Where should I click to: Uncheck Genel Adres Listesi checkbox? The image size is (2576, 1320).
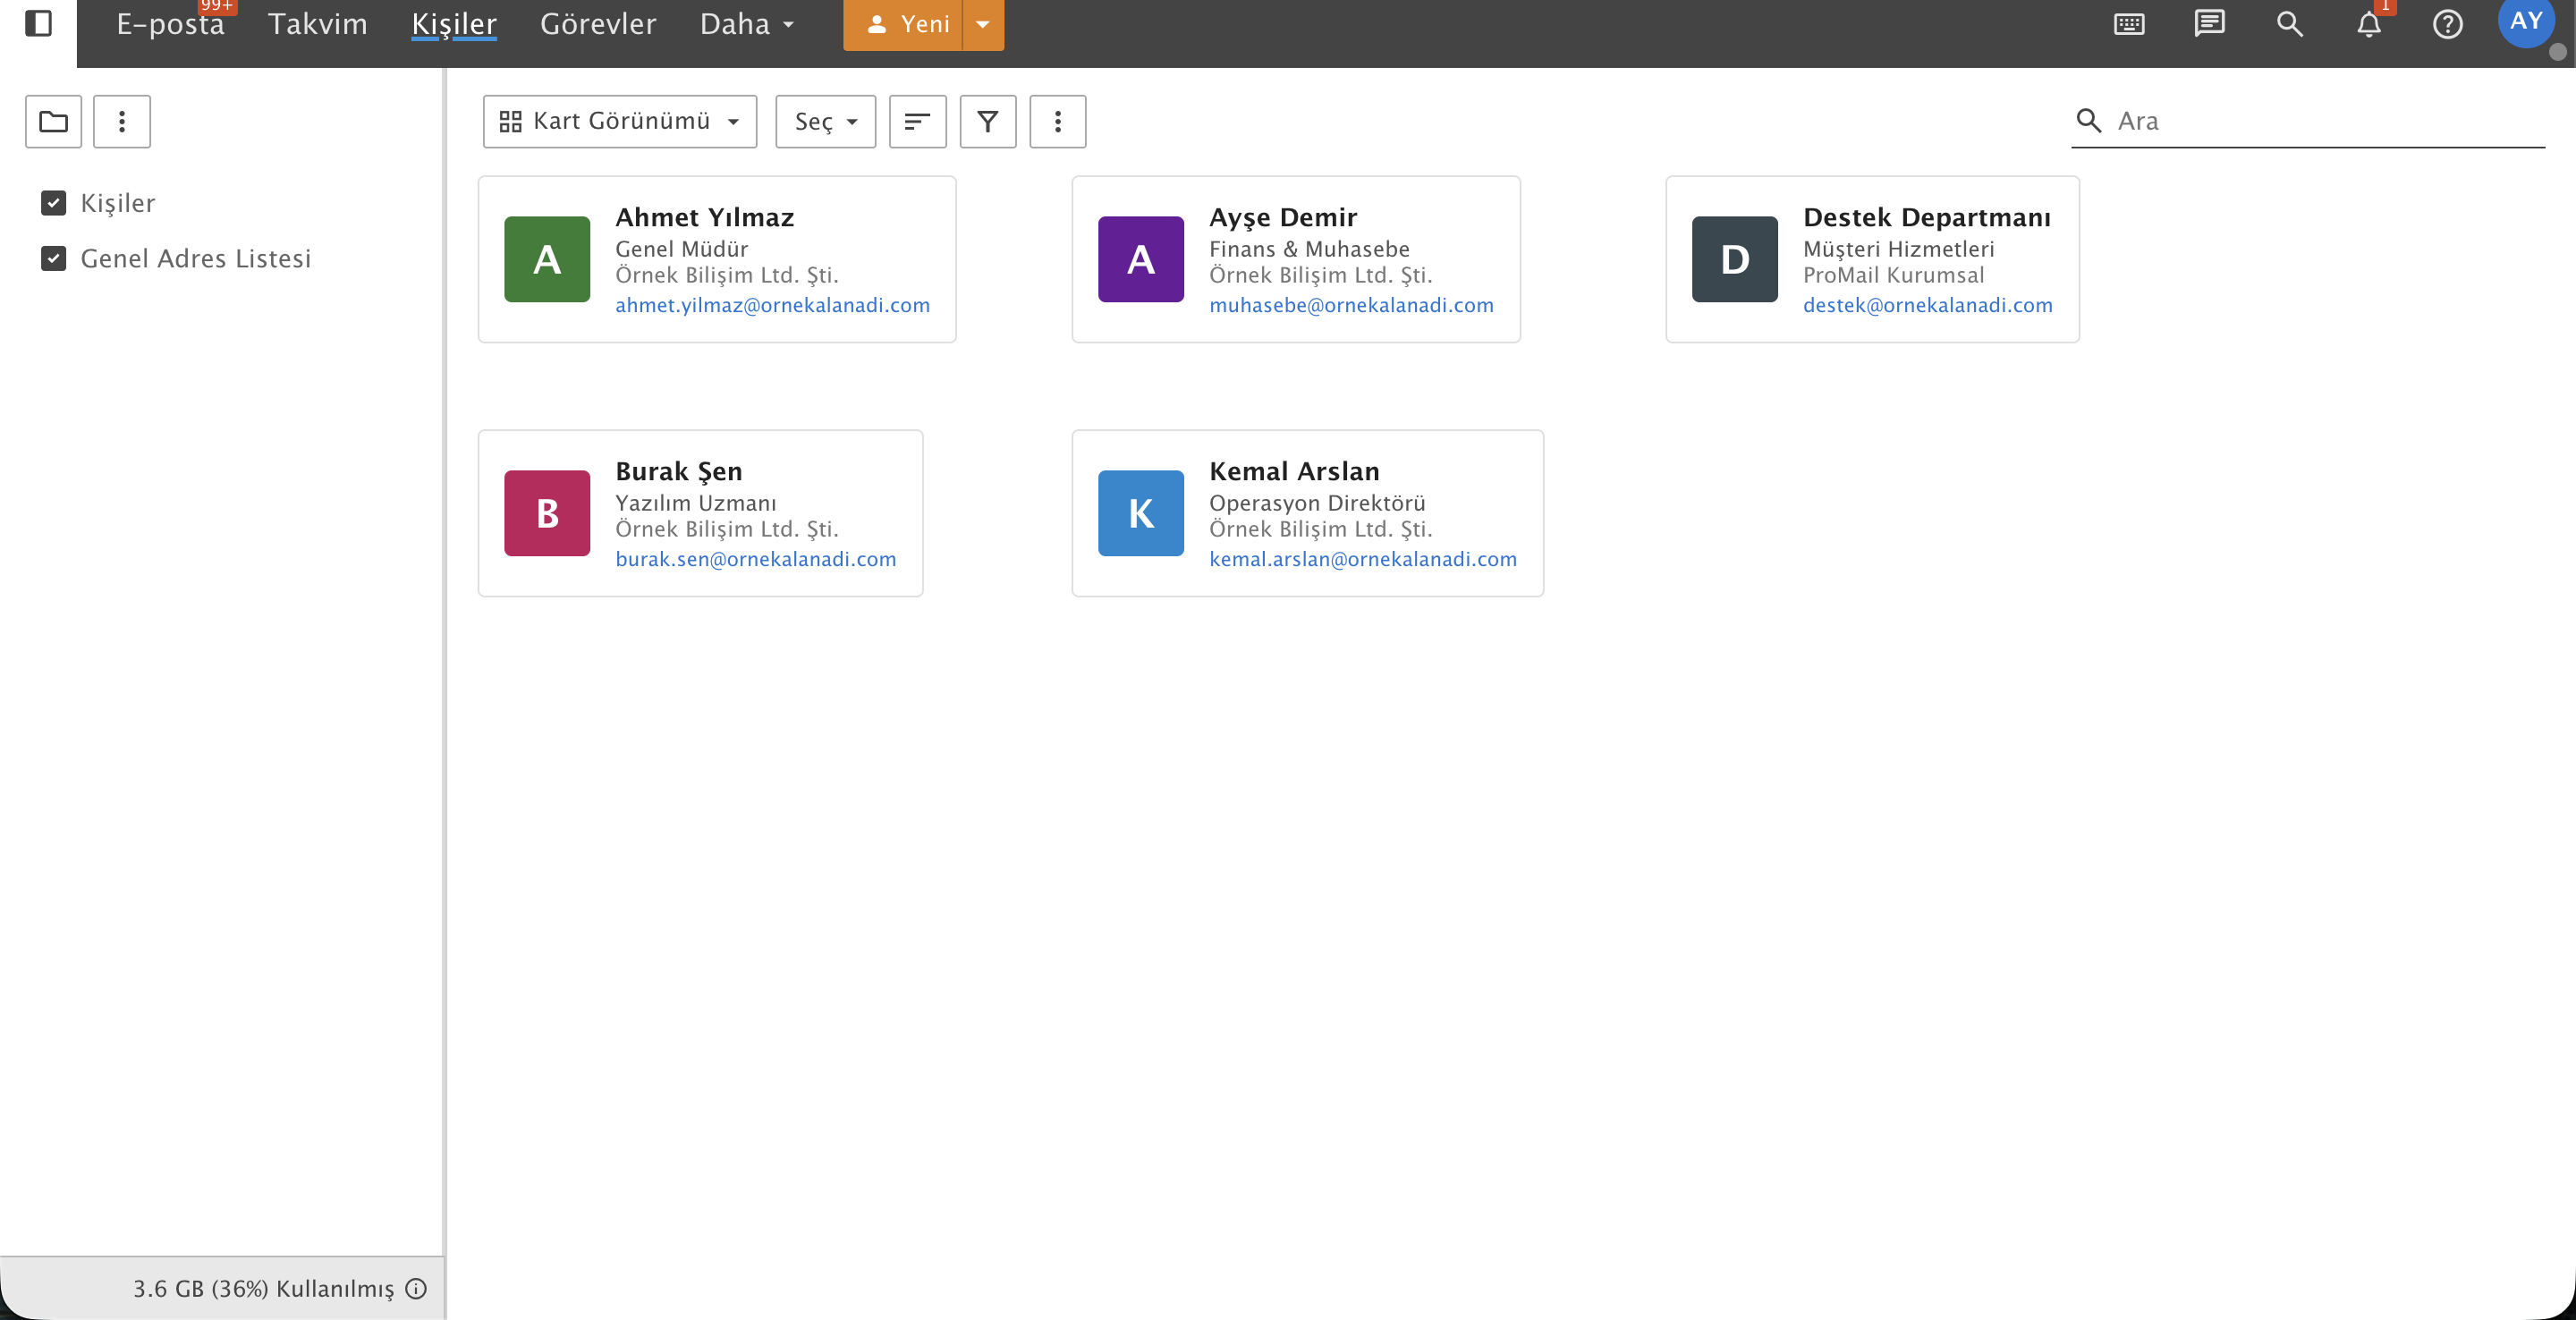point(54,259)
